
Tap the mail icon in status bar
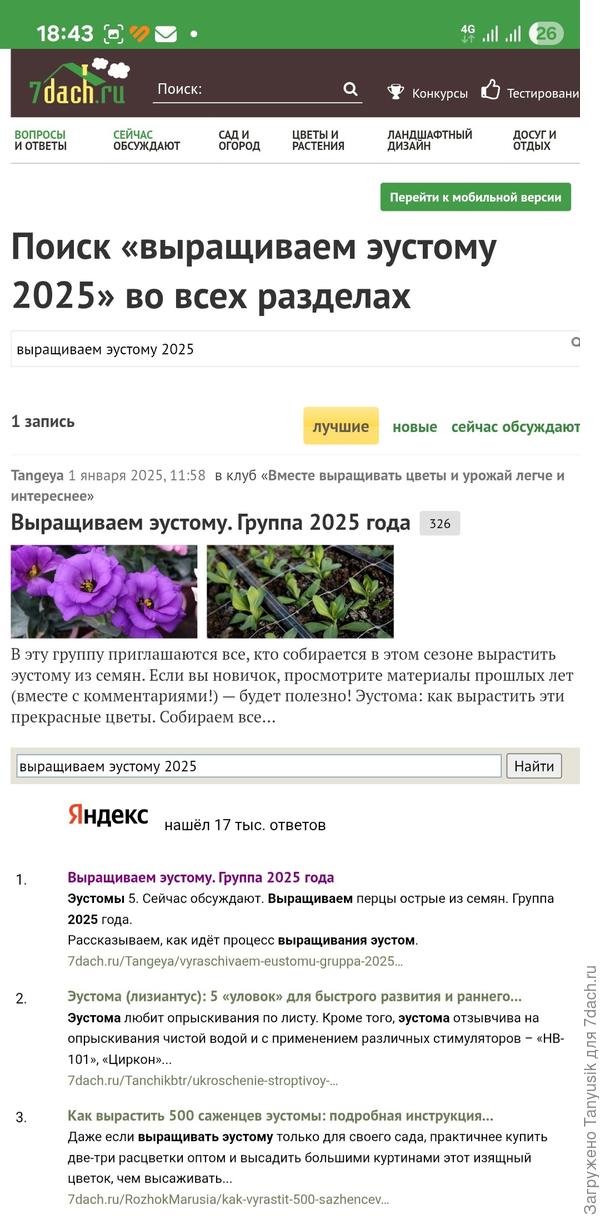coord(166,33)
